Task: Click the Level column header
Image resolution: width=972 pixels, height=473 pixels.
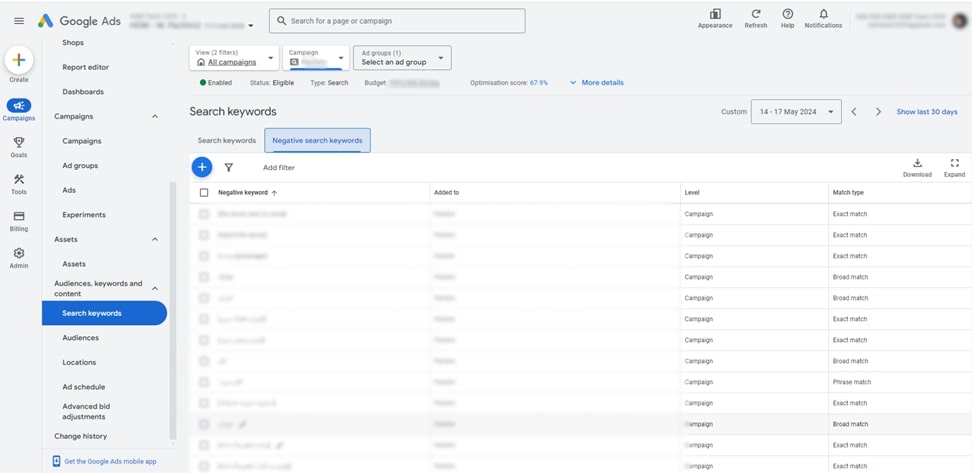Action: click(x=692, y=193)
